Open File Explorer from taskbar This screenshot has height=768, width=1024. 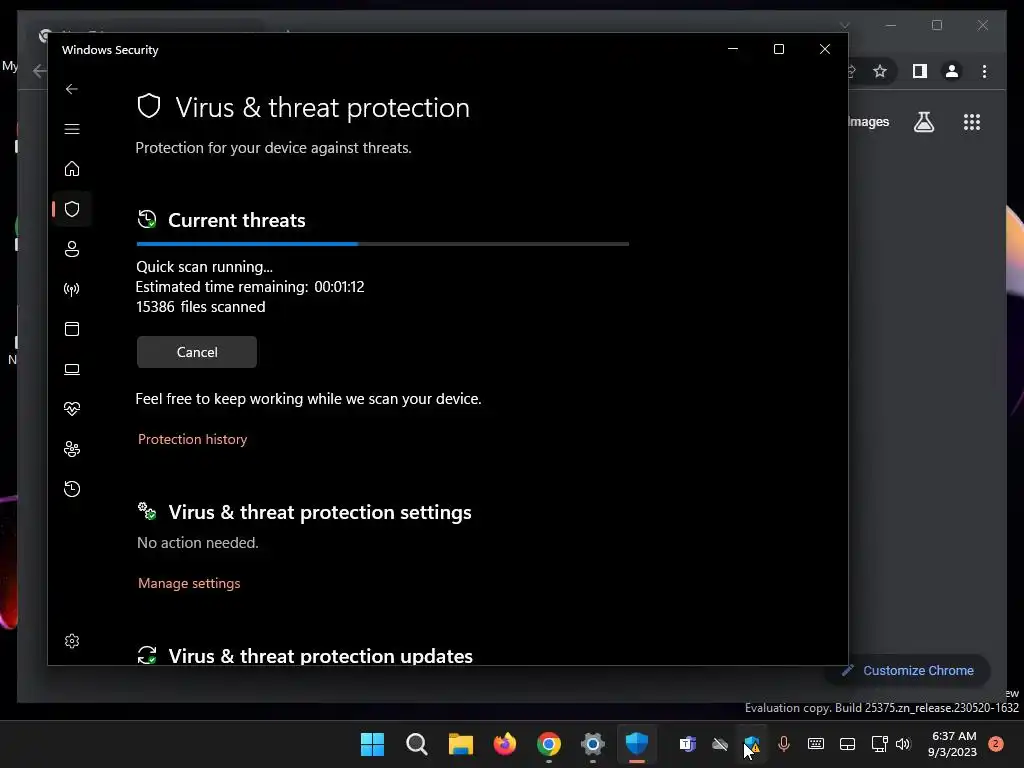[x=460, y=744]
